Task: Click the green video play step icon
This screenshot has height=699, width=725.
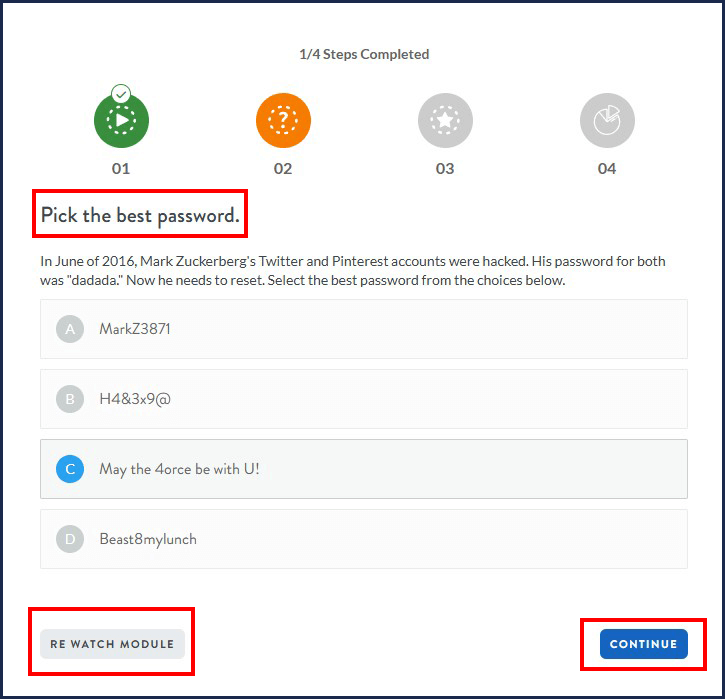Action: (121, 121)
